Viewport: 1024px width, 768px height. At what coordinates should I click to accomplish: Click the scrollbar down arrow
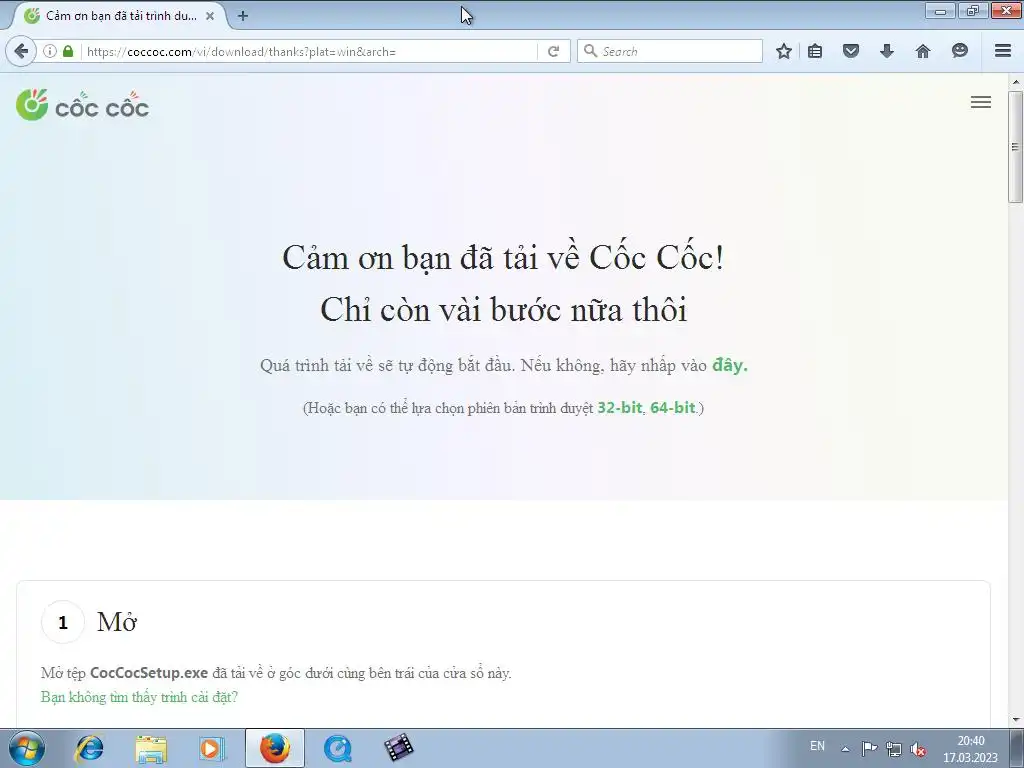pyautogui.click(x=1016, y=720)
